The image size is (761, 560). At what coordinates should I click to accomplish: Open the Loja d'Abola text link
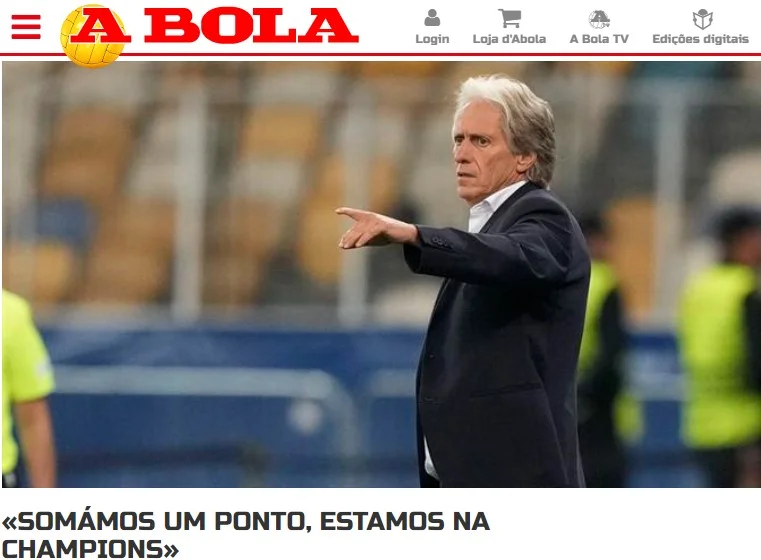coord(509,39)
